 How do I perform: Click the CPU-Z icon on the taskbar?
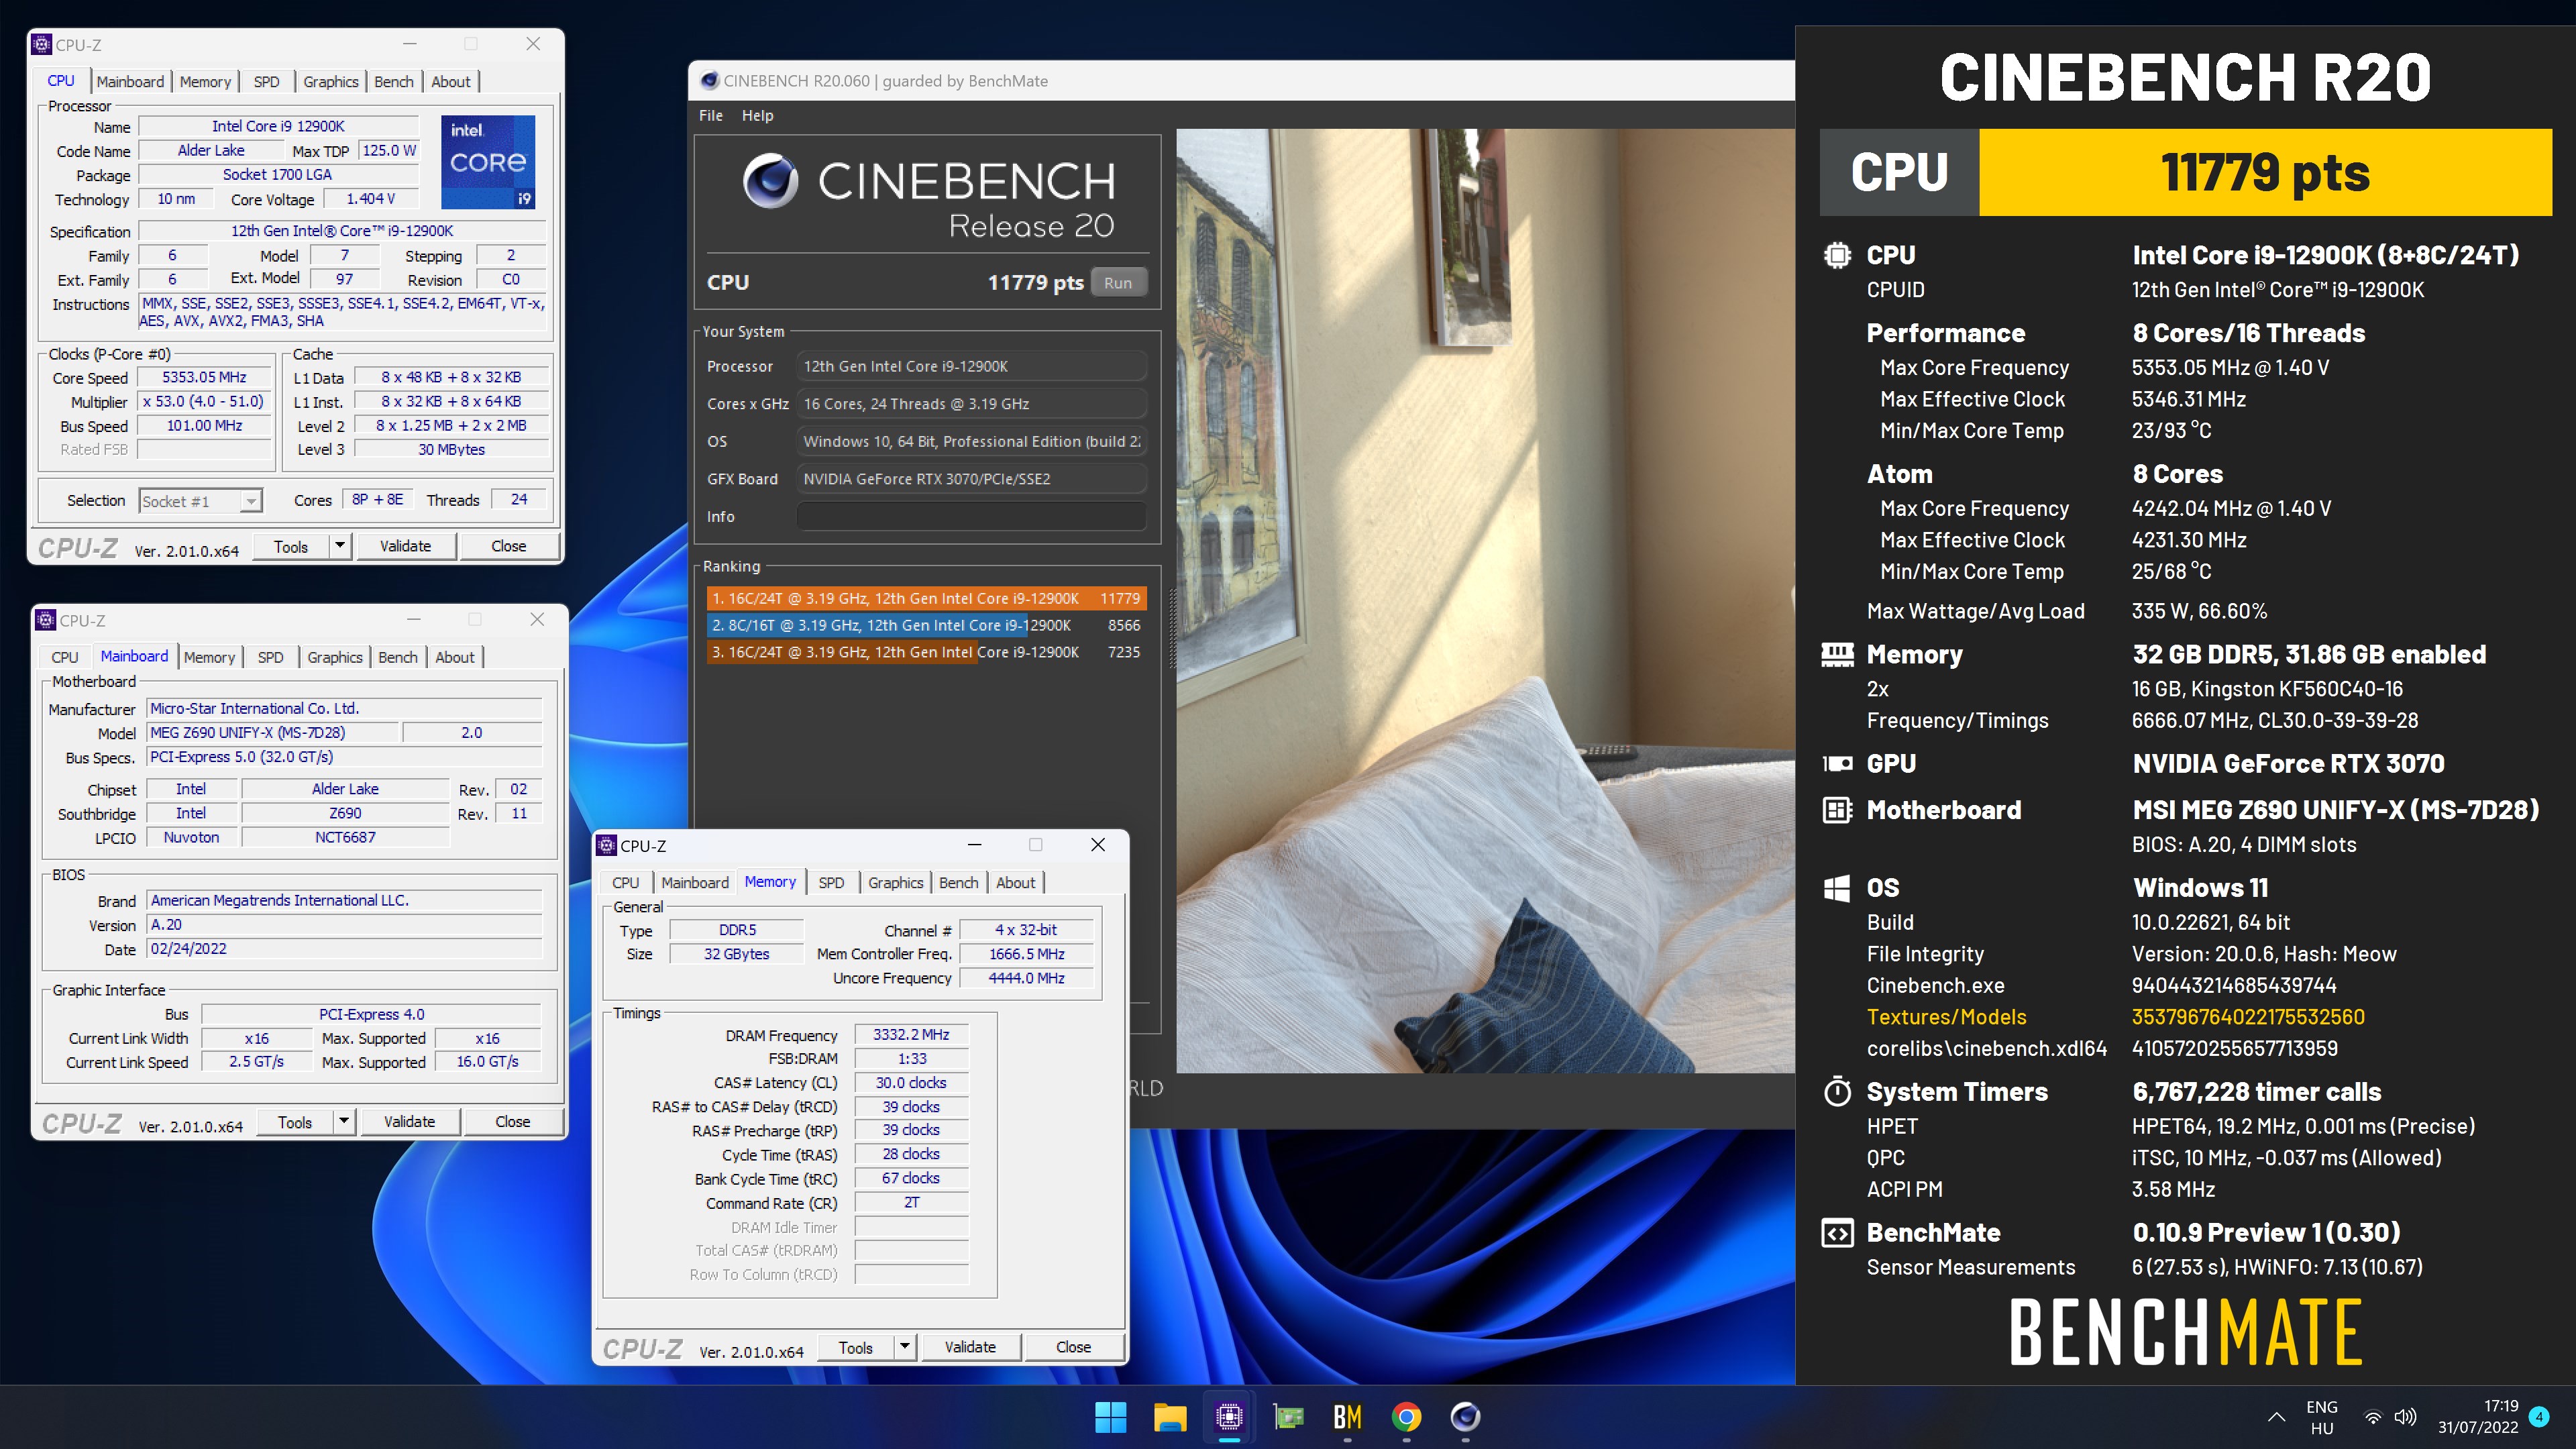(x=1229, y=1417)
